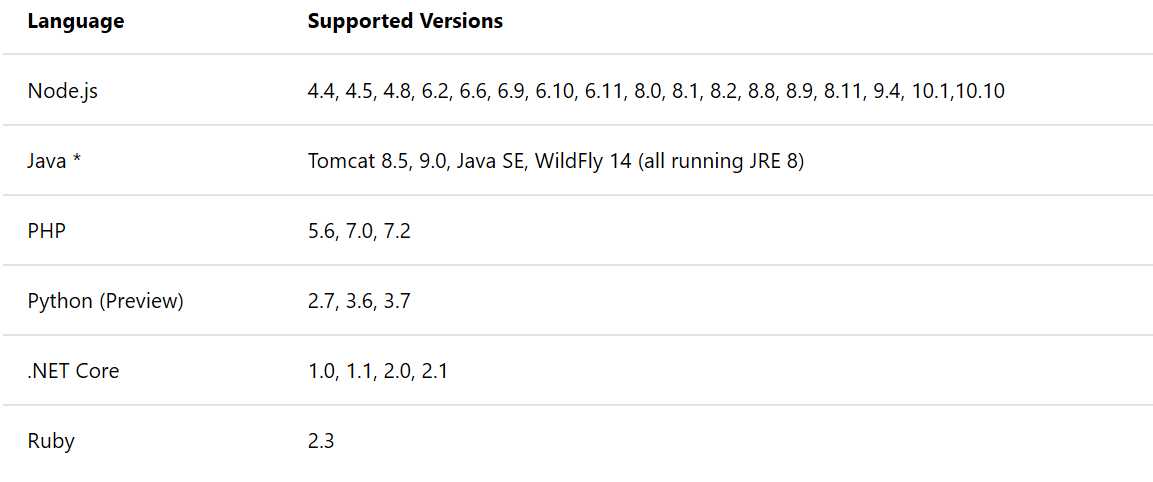Click the Python (Preview) cell

coord(105,302)
